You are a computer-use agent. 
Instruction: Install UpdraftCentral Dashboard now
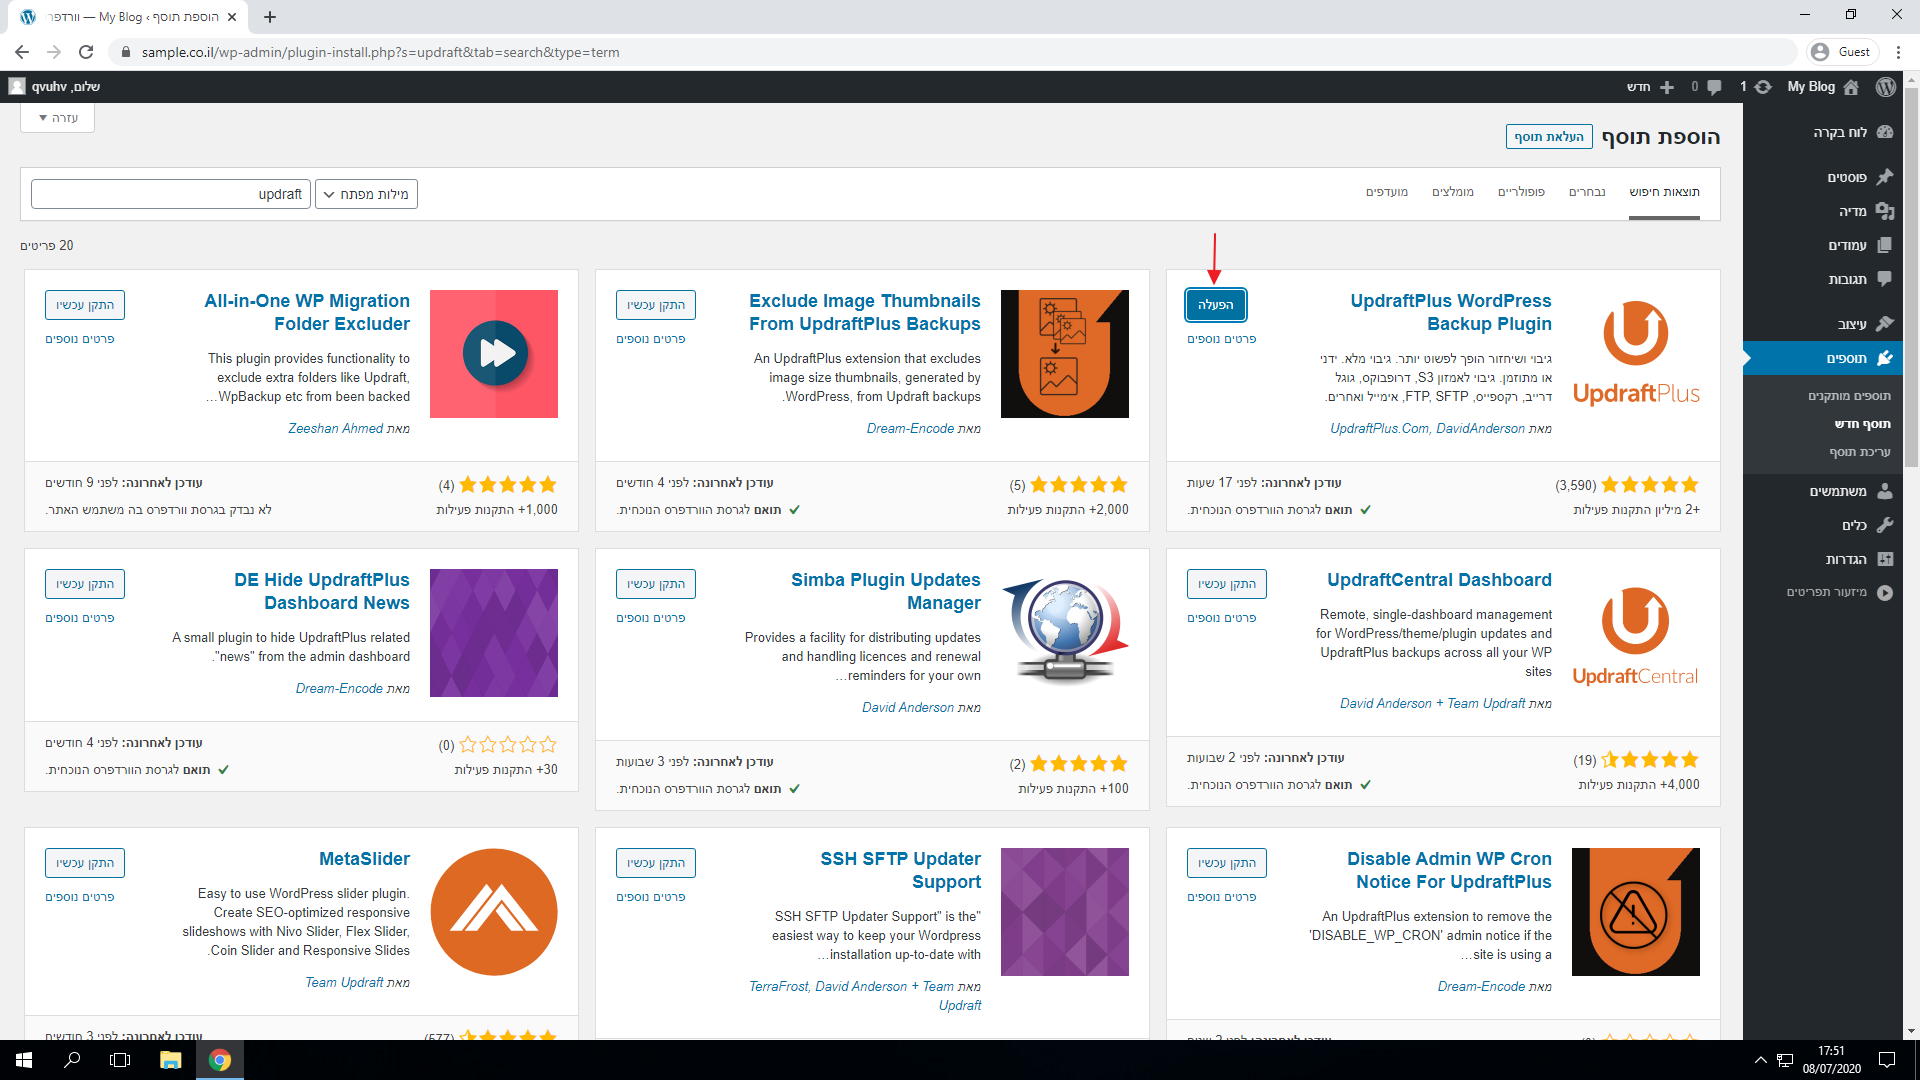tap(1227, 584)
